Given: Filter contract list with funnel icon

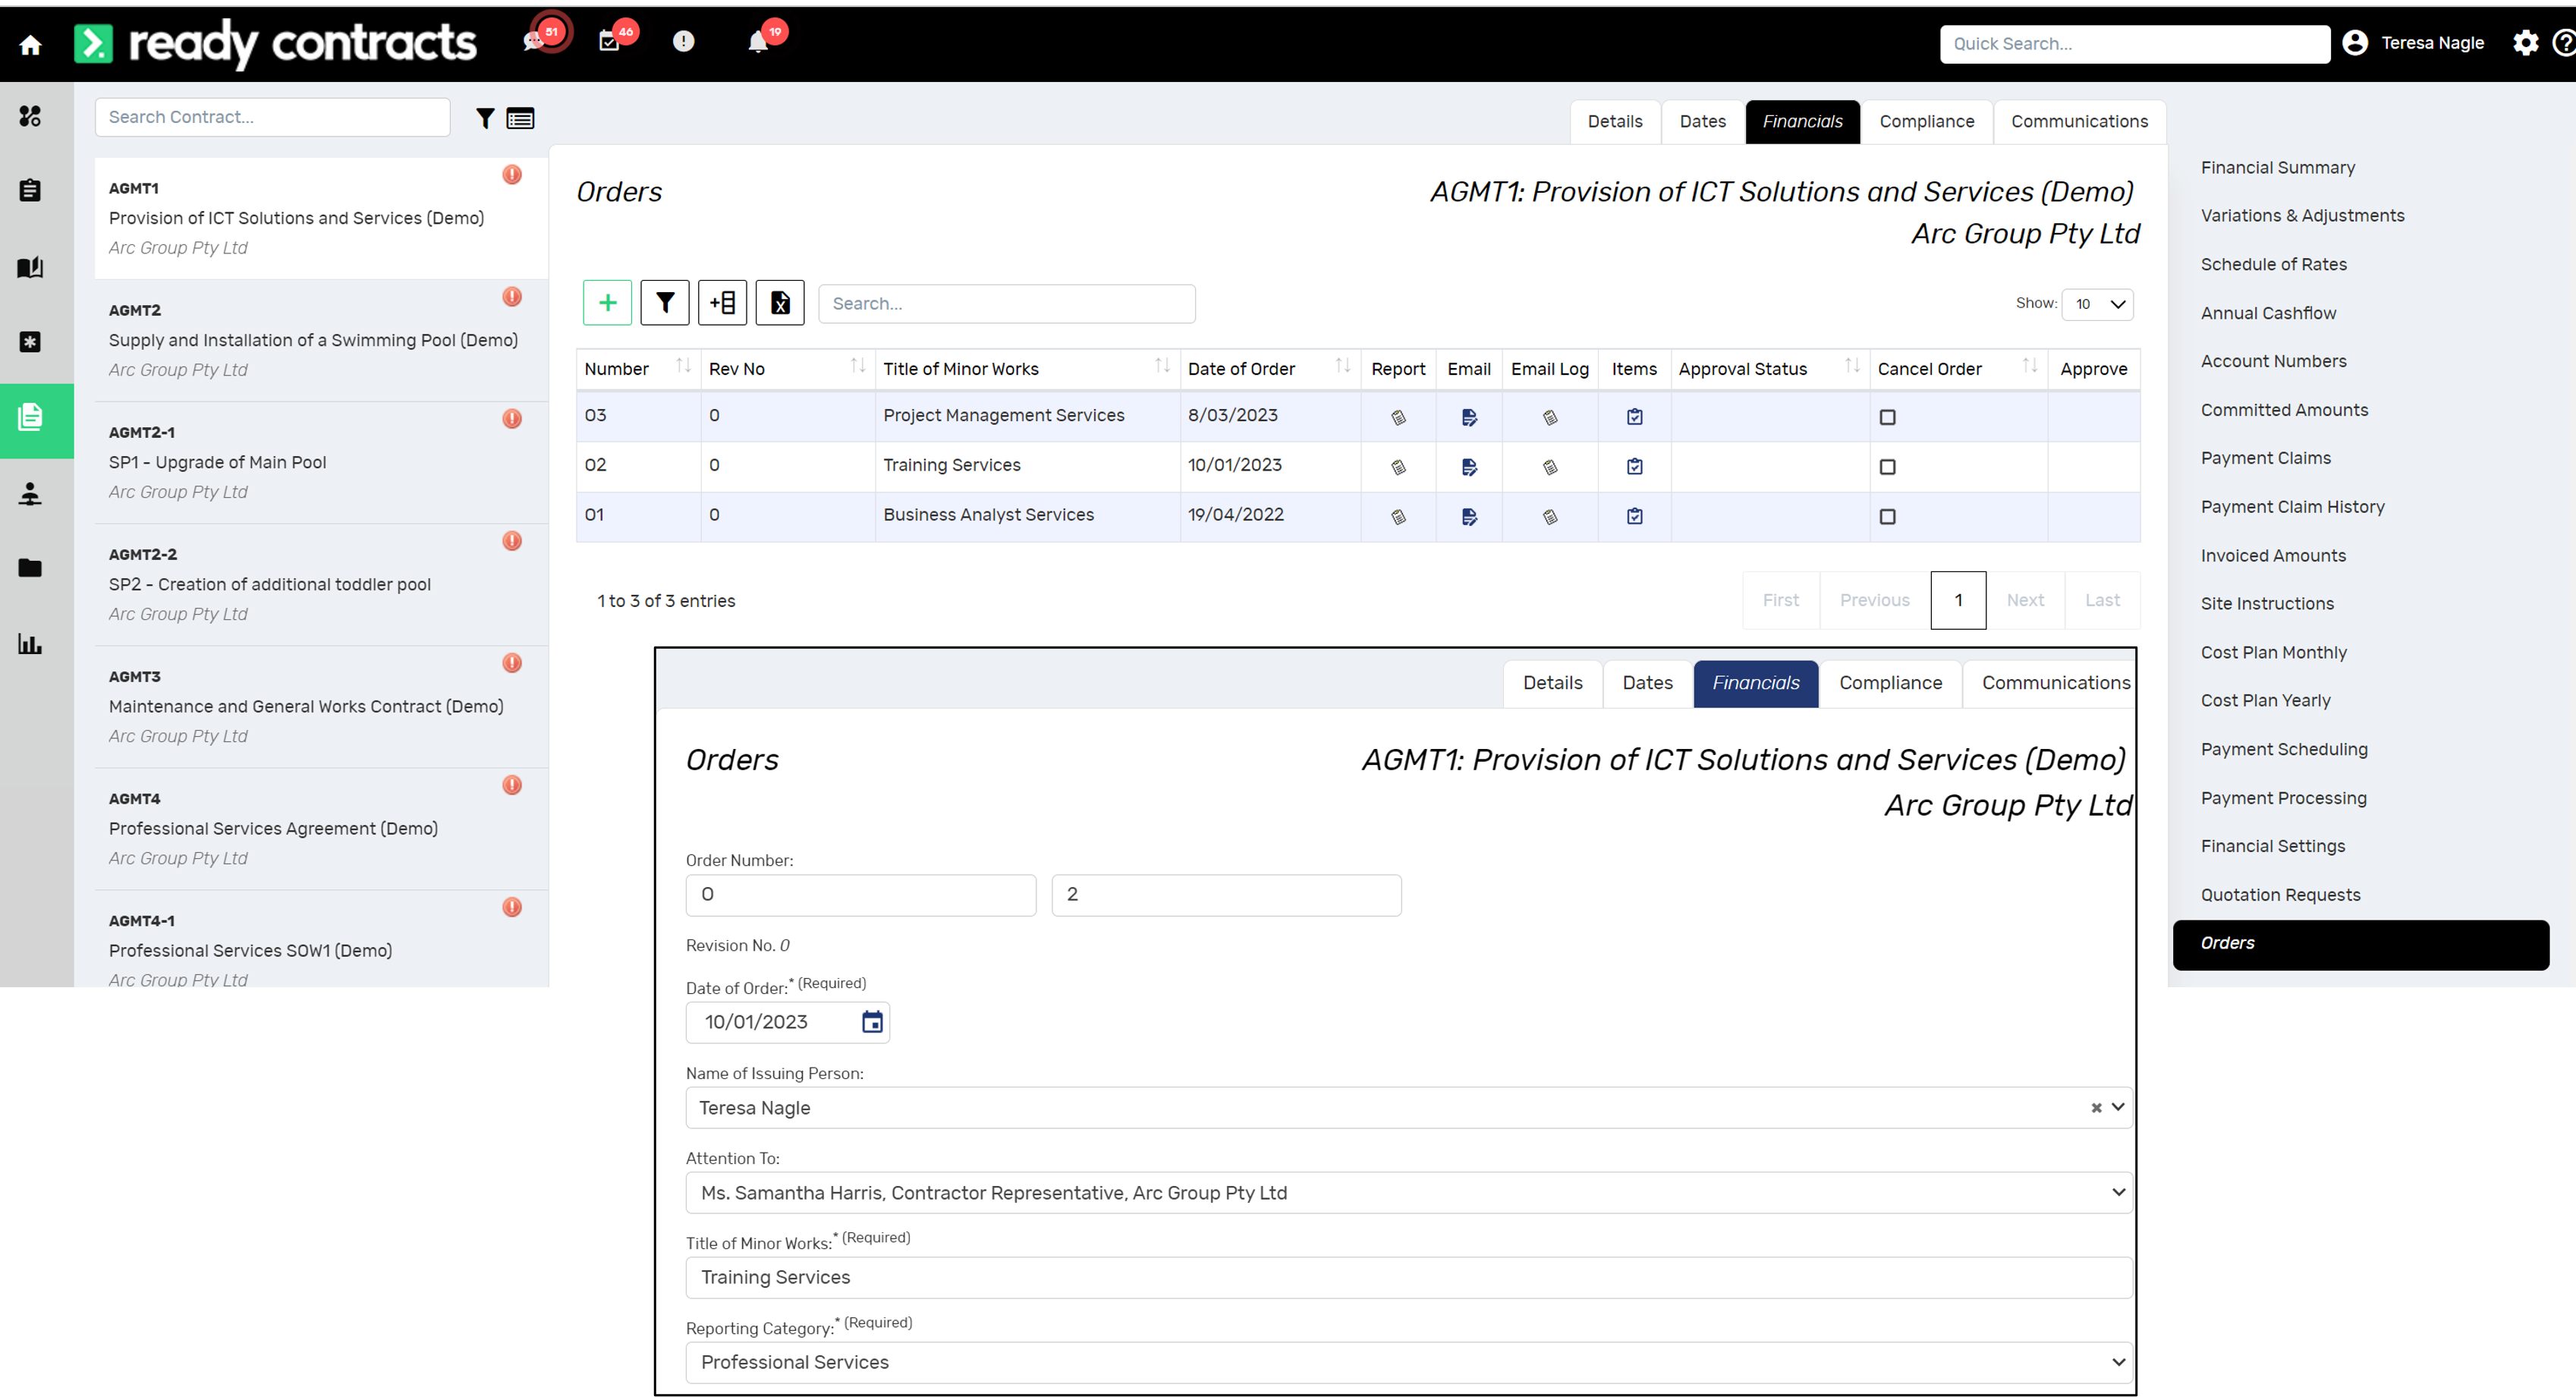Looking at the screenshot, I should coord(485,119).
